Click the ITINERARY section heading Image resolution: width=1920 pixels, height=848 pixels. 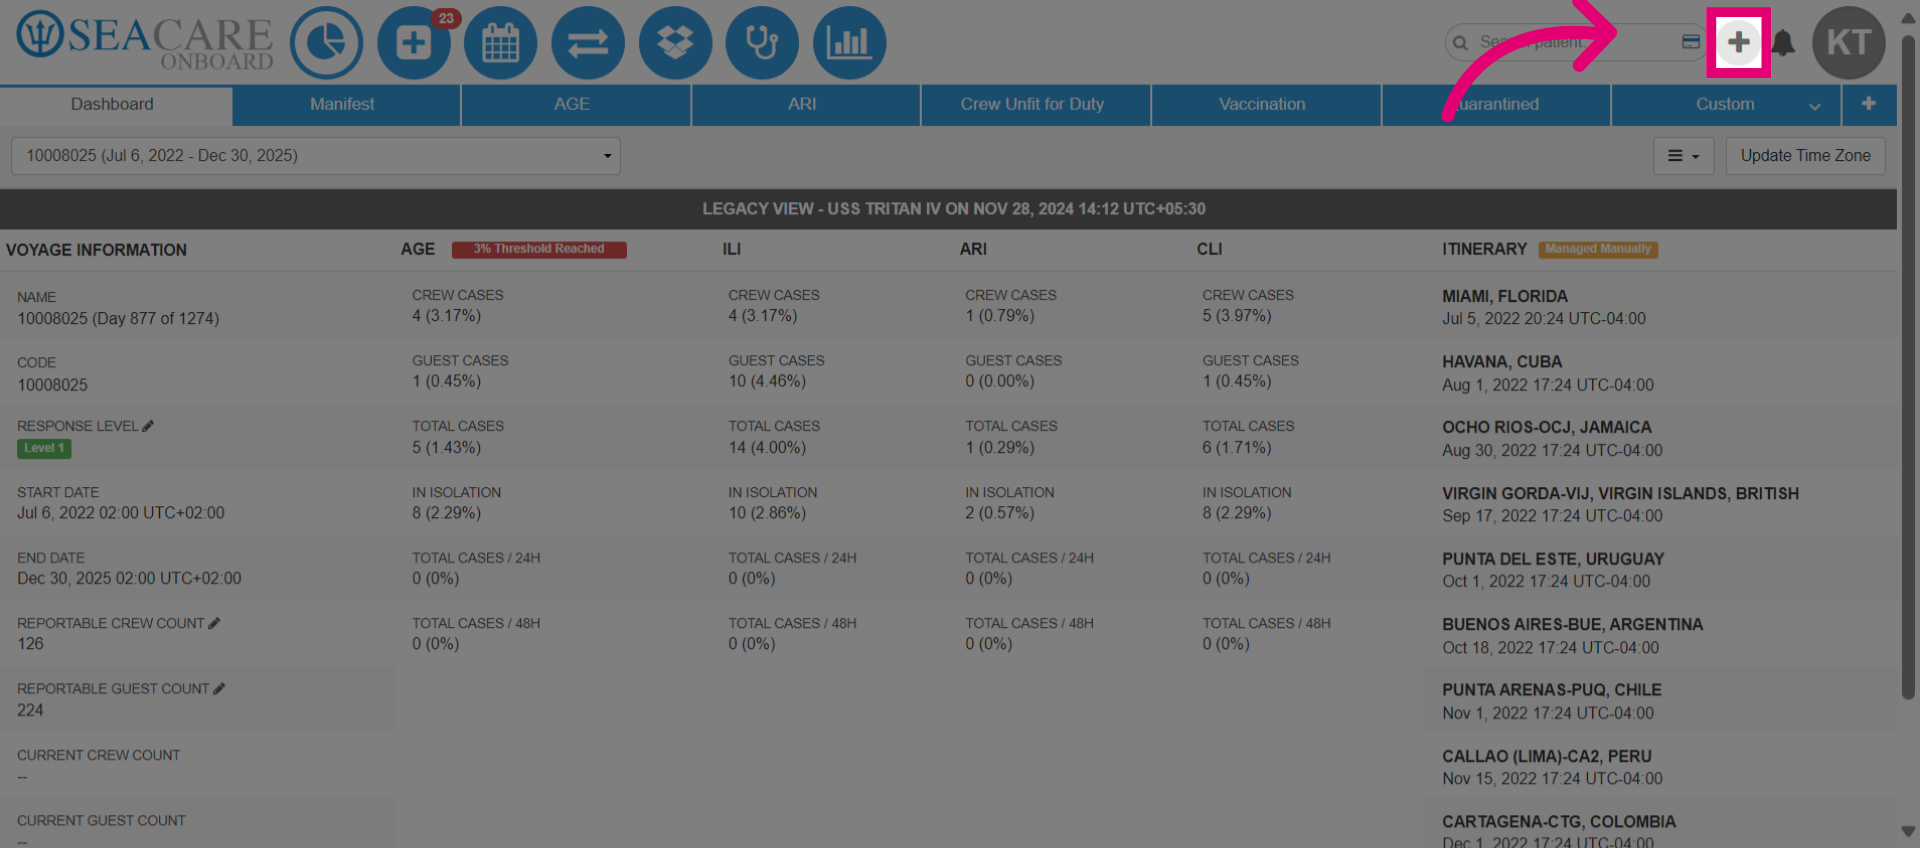pos(1484,249)
